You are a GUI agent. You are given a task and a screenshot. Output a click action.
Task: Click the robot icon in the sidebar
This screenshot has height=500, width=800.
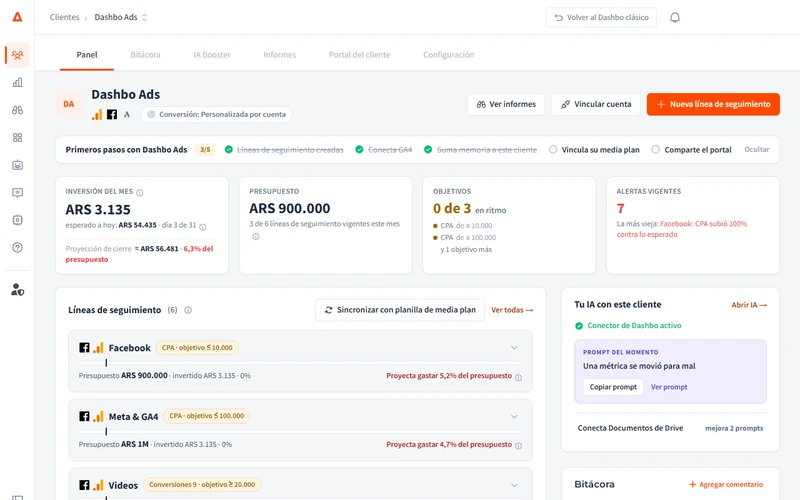click(17, 165)
